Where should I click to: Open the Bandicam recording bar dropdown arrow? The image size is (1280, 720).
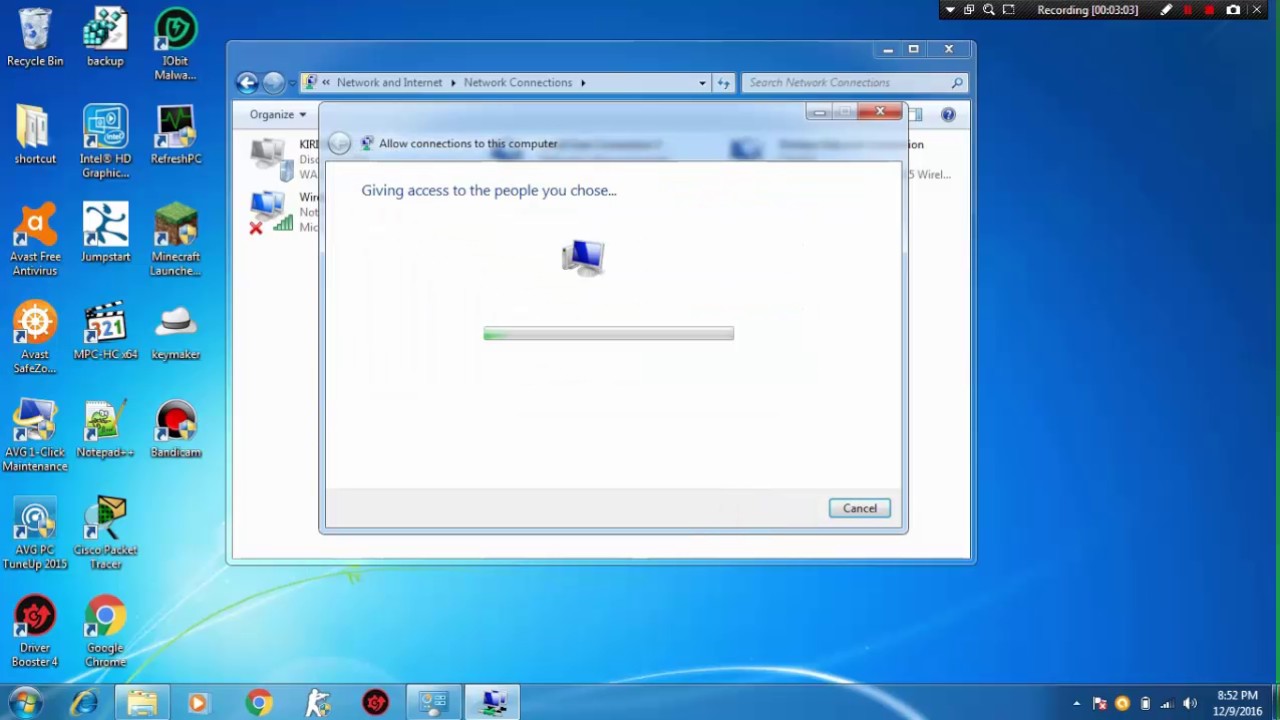click(950, 10)
